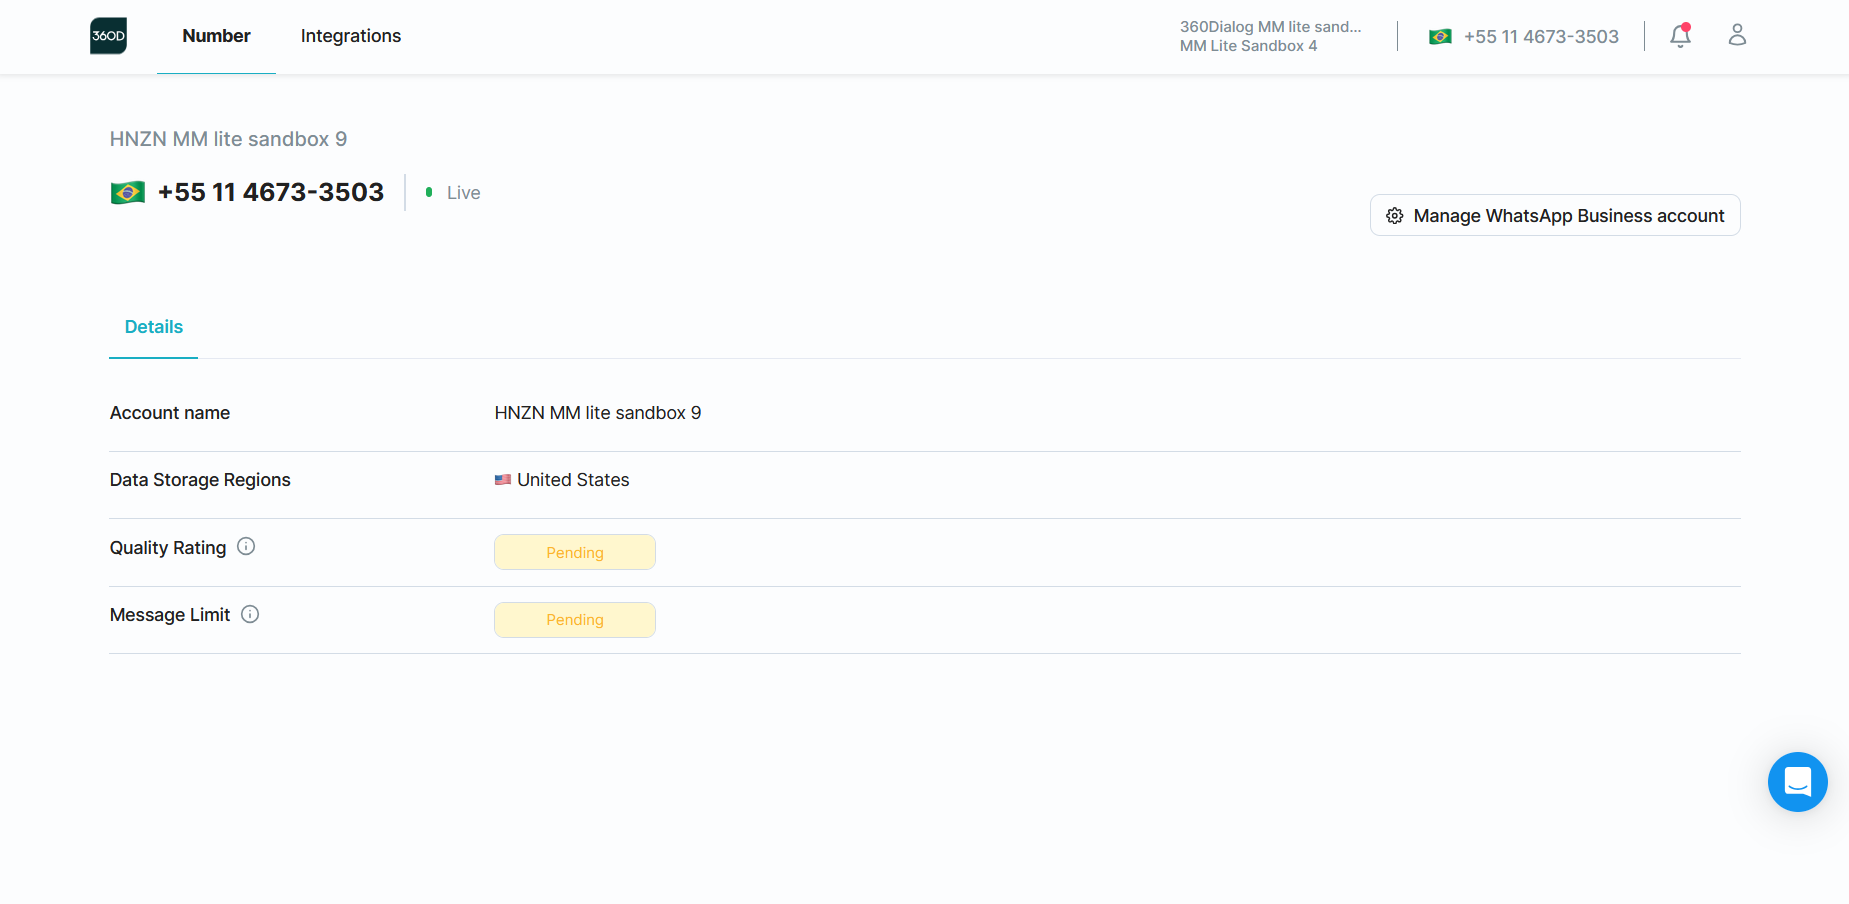Show the Quality Rating info tooltip icon
Viewport: 1849px width, 904px height.
[x=246, y=547]
